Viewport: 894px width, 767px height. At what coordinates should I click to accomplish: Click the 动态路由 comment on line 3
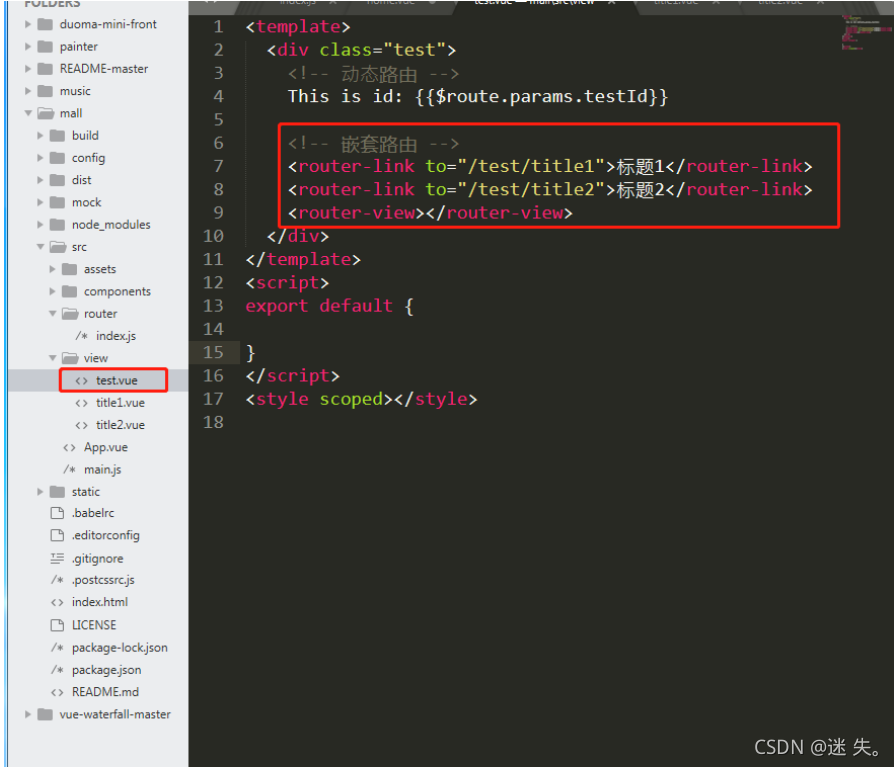(373, 74)
